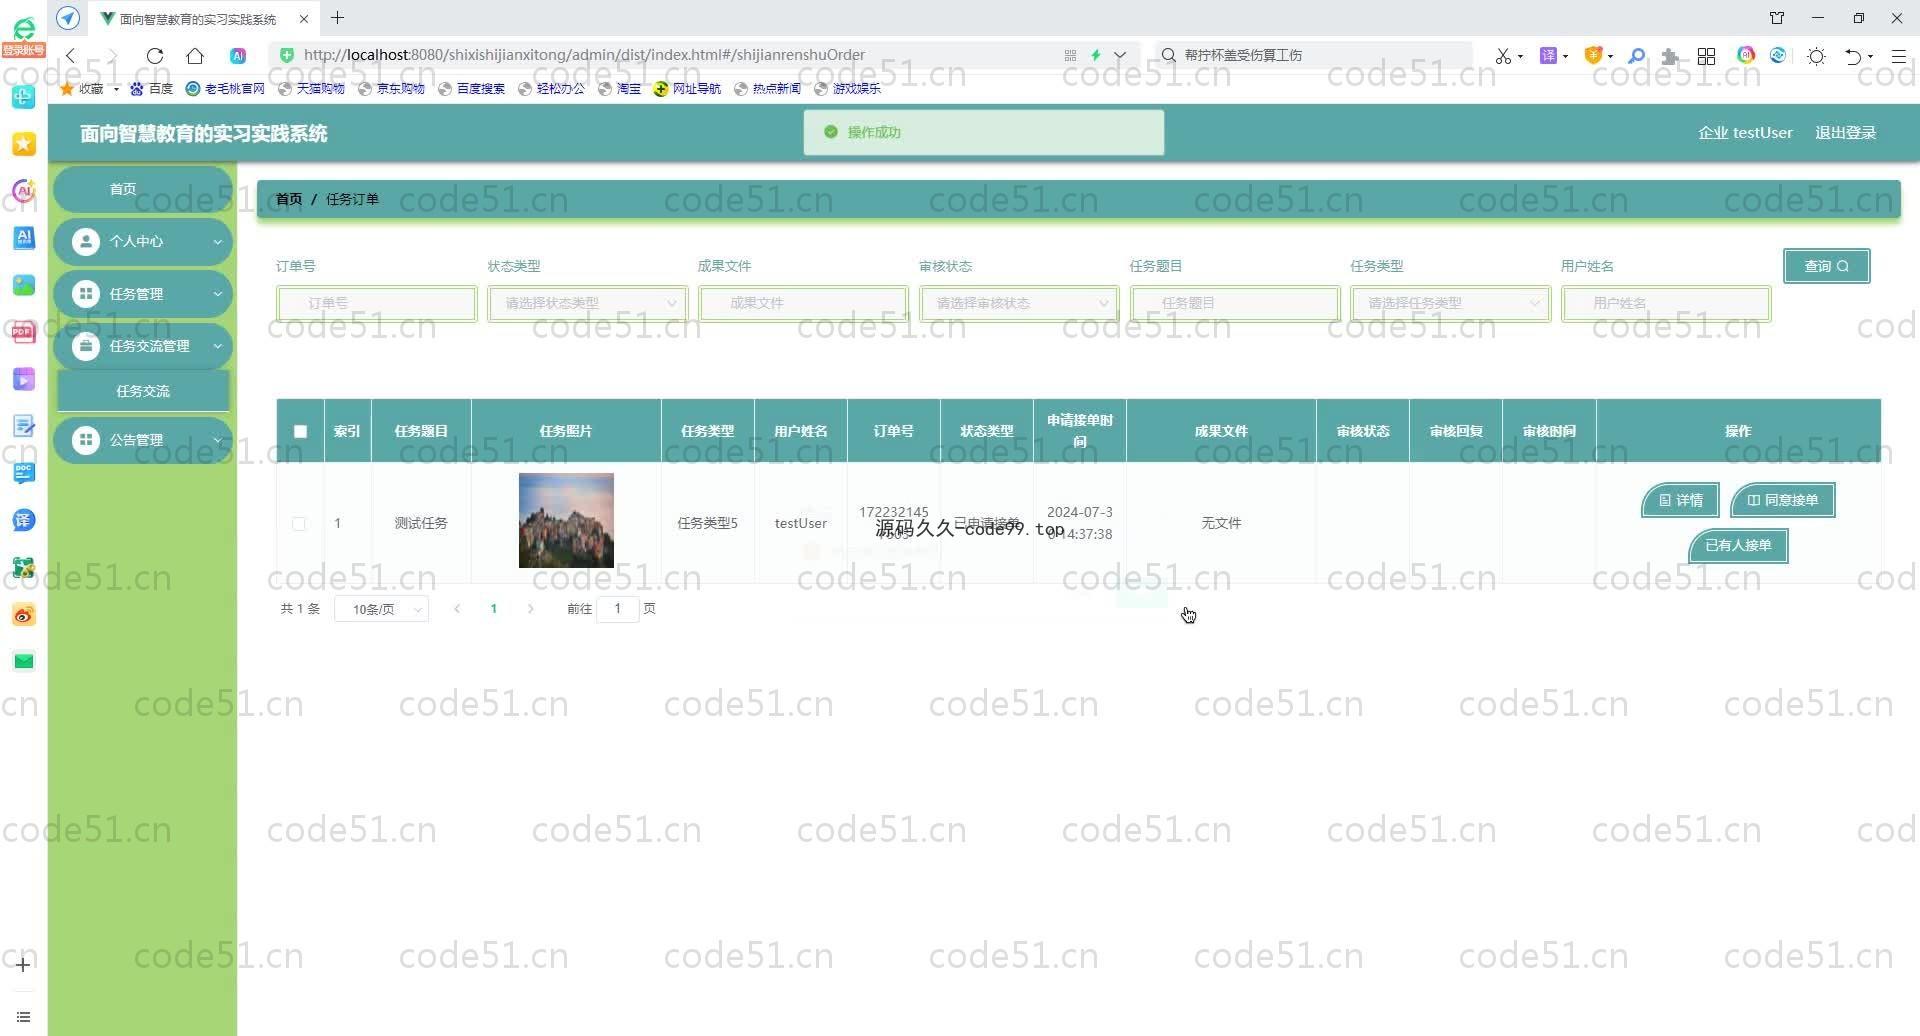1920x1036 pixels.
Task: Expand the 个人中心 sidebar menu
Action: 143,241
